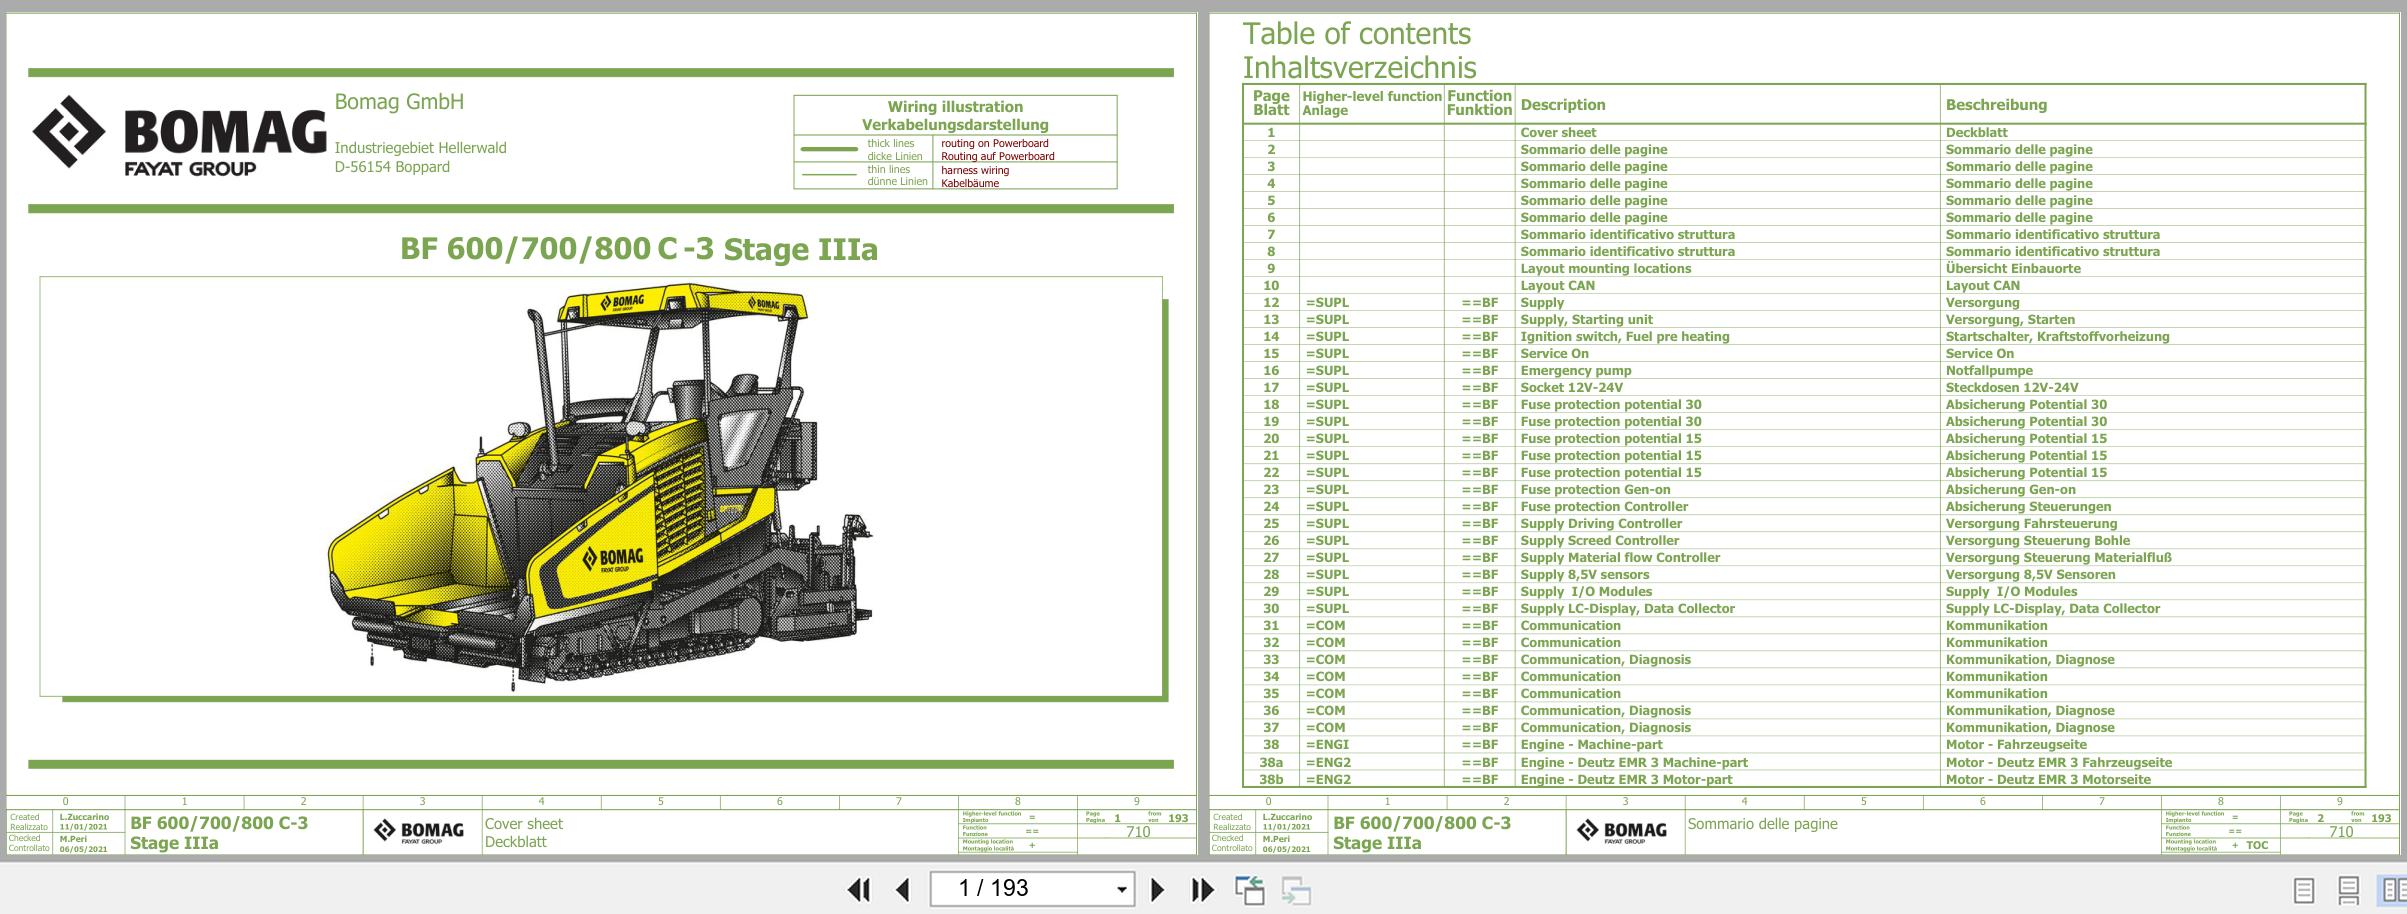The height and width of the screenshot is (914, 2407).
Task: Enable continuous scrolling page view
Action: click(x=2349, y=889)
